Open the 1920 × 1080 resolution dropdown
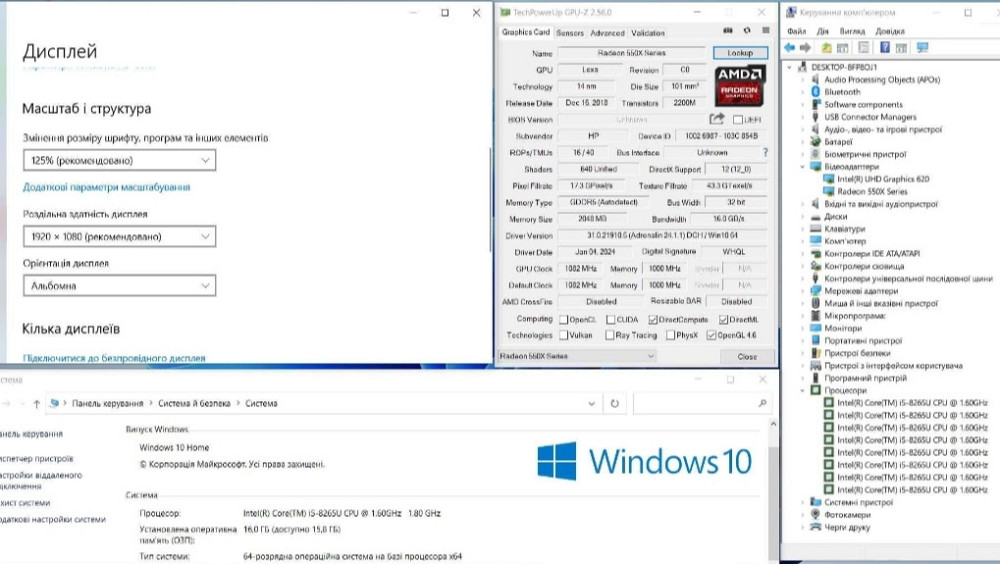The width and height of the screenshot is (1000, 564). 119,237
